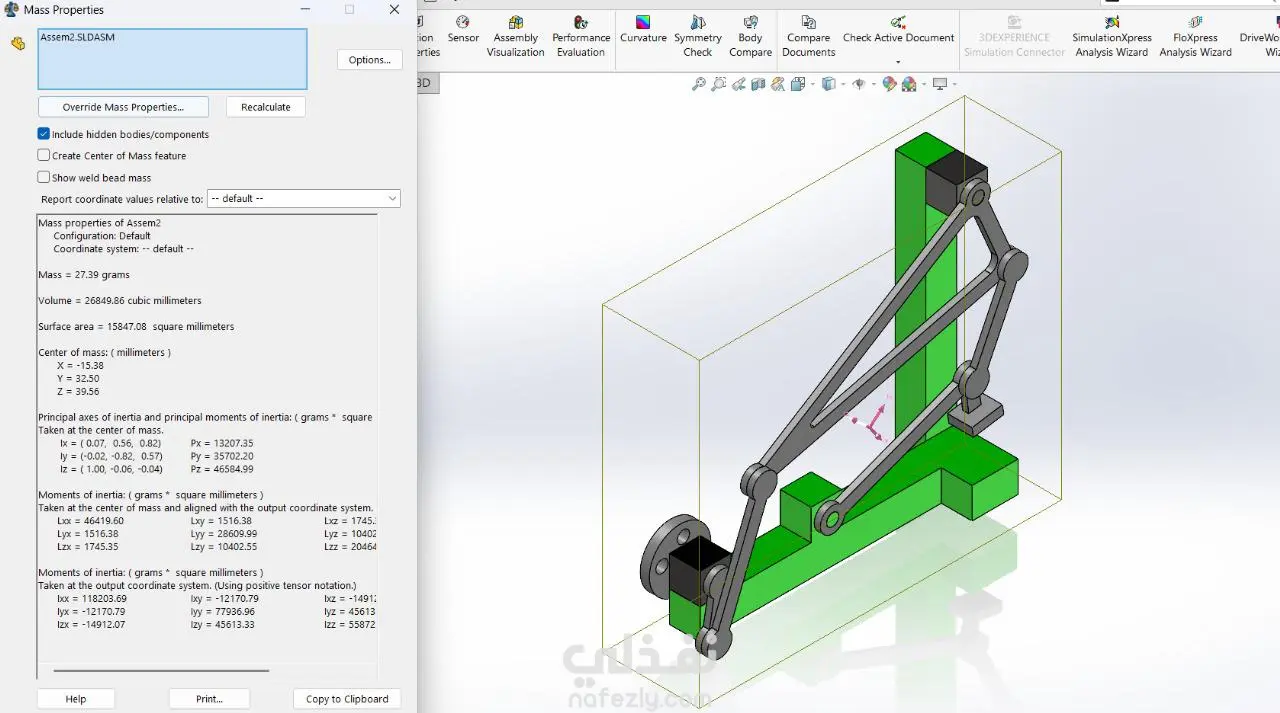Click center of mass 'X = -15.38' value
Image resolution: width=1280 pixels, height=713 pixels.
pos(80,366)
